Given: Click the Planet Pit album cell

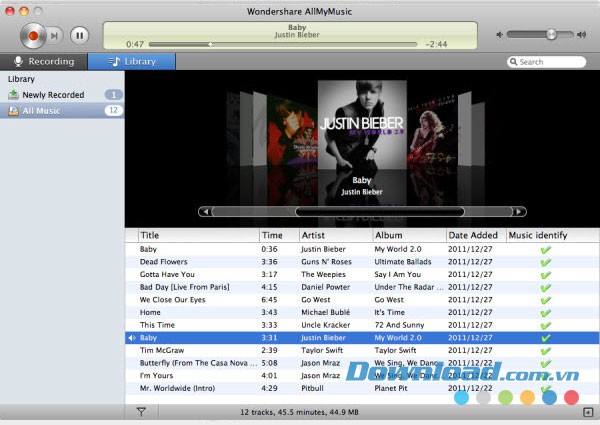Looking at the screenshot, I should 391,388.
